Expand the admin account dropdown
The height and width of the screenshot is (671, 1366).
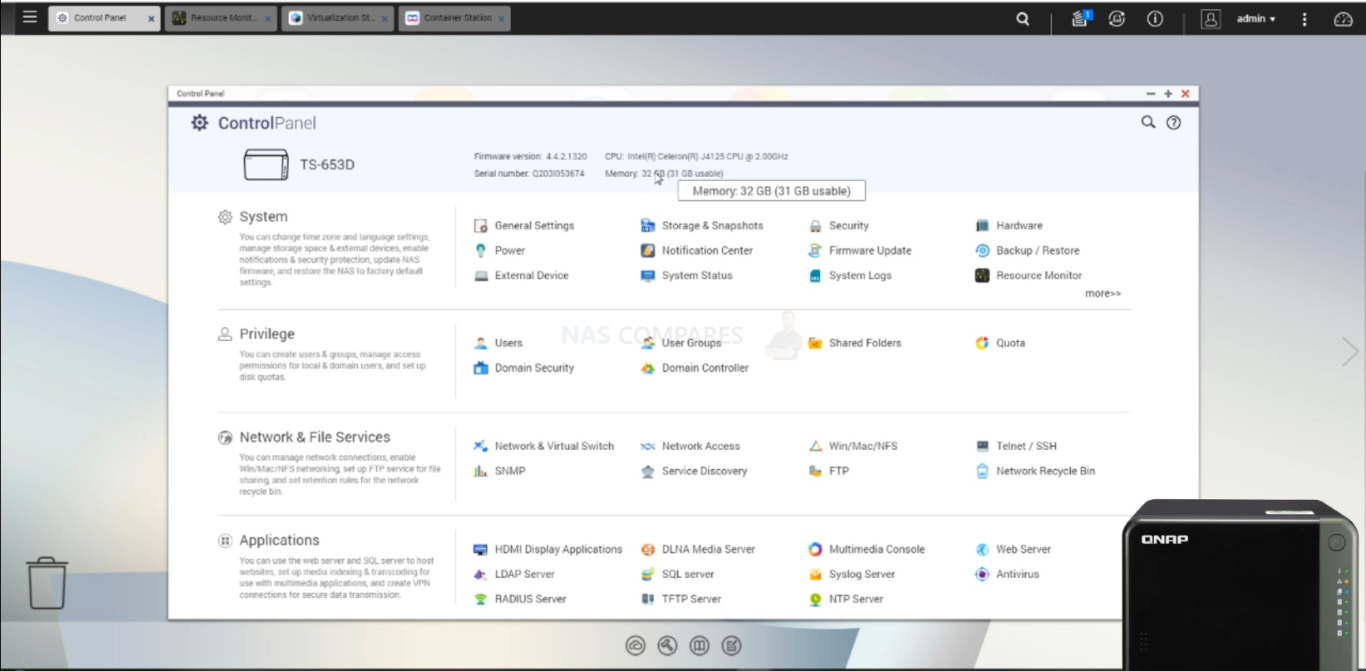1256,18
